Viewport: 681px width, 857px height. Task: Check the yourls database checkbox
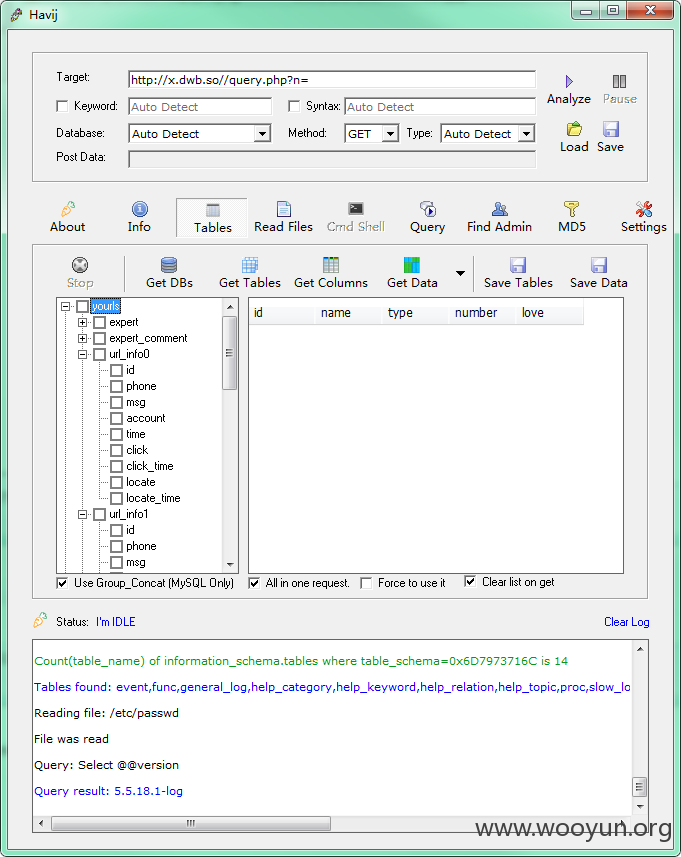pyautogui.click(x=83, y=306)
